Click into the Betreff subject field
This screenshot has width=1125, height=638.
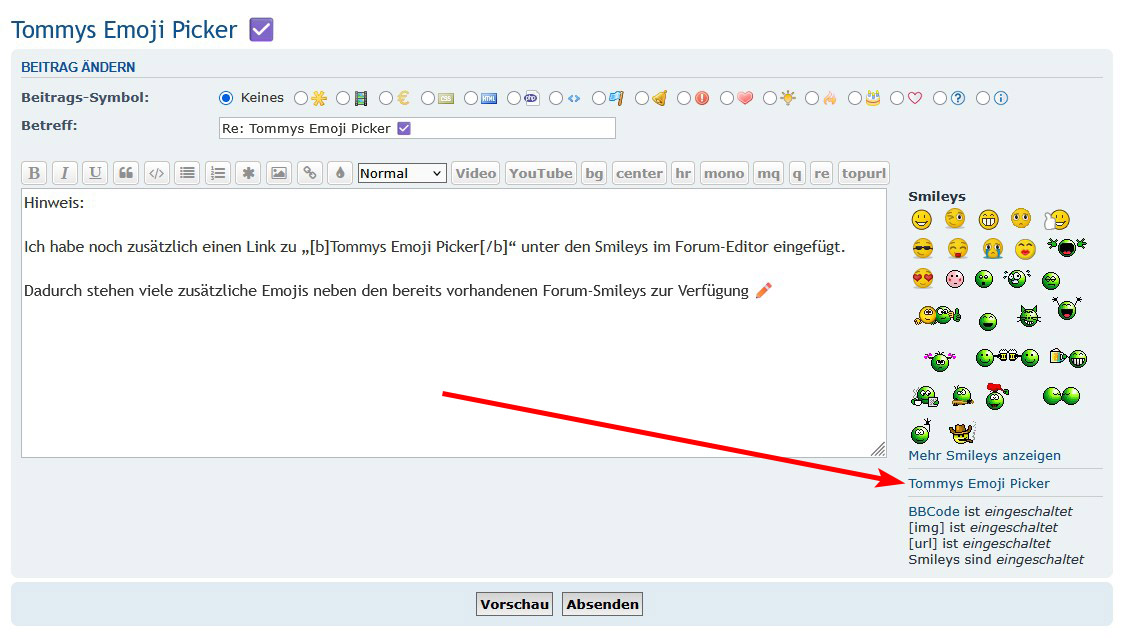pos(416,128)
